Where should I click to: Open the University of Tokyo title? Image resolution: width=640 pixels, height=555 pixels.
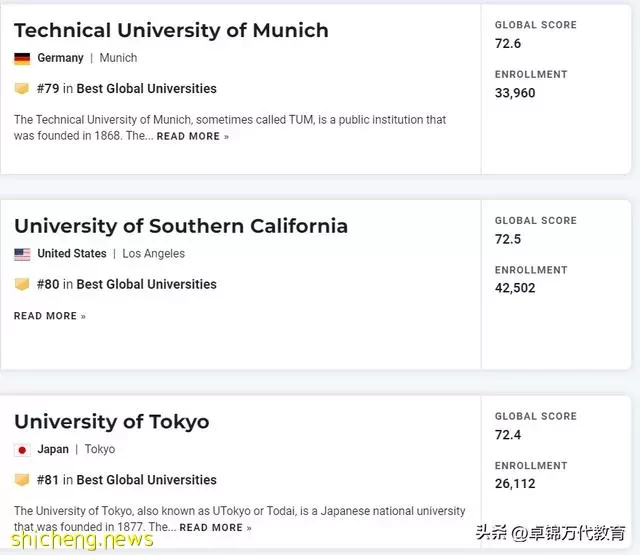pos(111,422)
